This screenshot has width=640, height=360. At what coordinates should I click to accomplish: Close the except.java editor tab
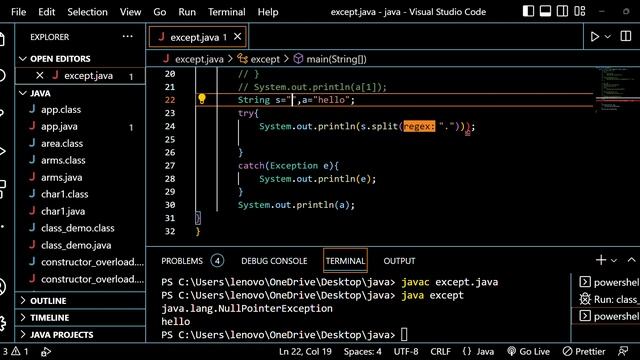238,37
